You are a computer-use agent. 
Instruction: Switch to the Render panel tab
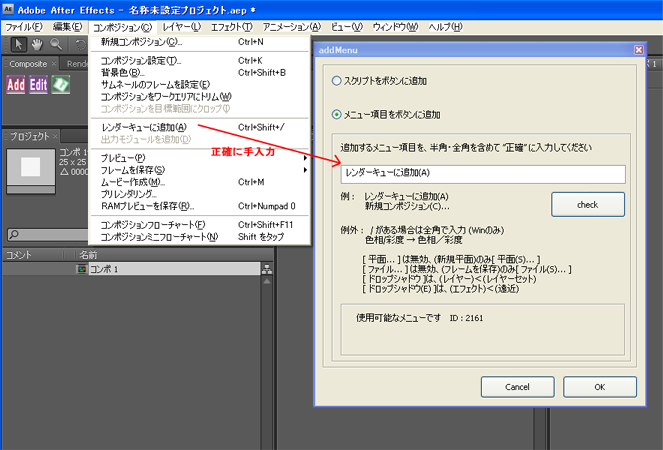click(77, 64)
